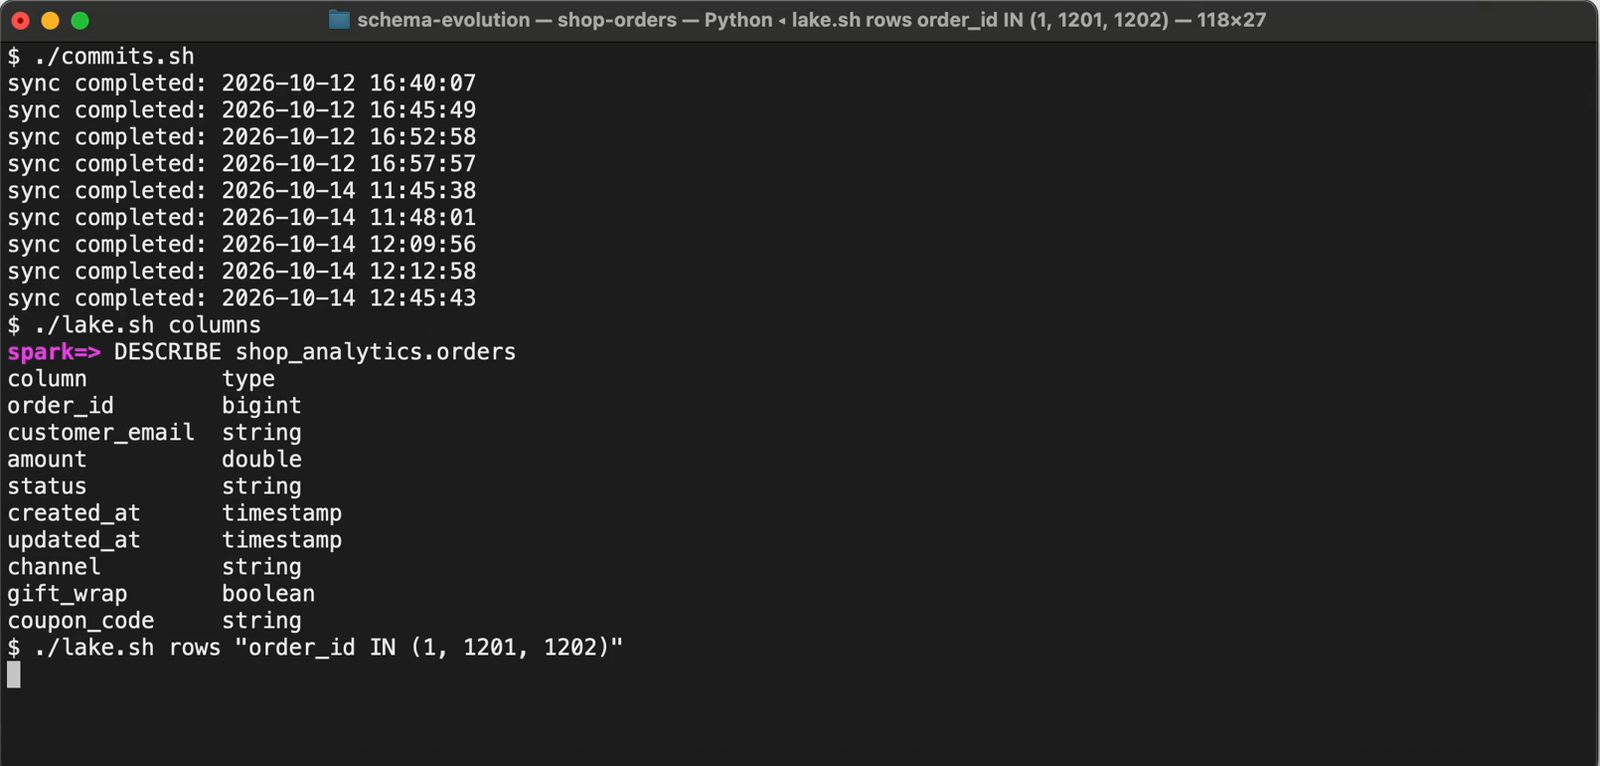Click the boolean type for gift_wrap
The image size is (1600, 766).
click(268, 594)
